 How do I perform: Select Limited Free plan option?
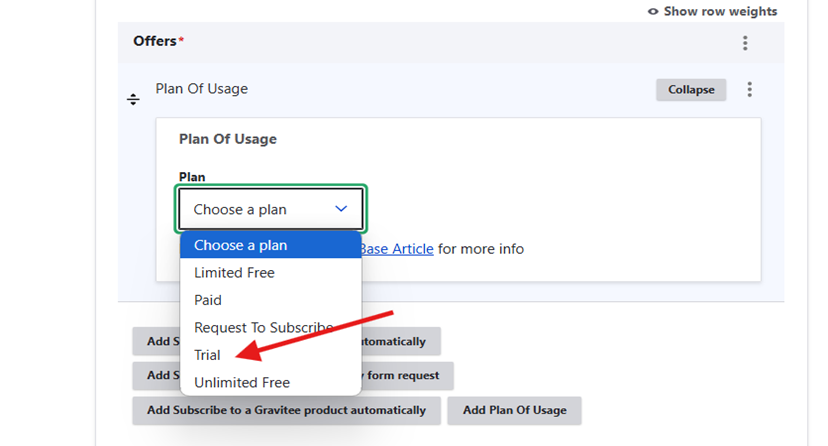coord(270,272)
